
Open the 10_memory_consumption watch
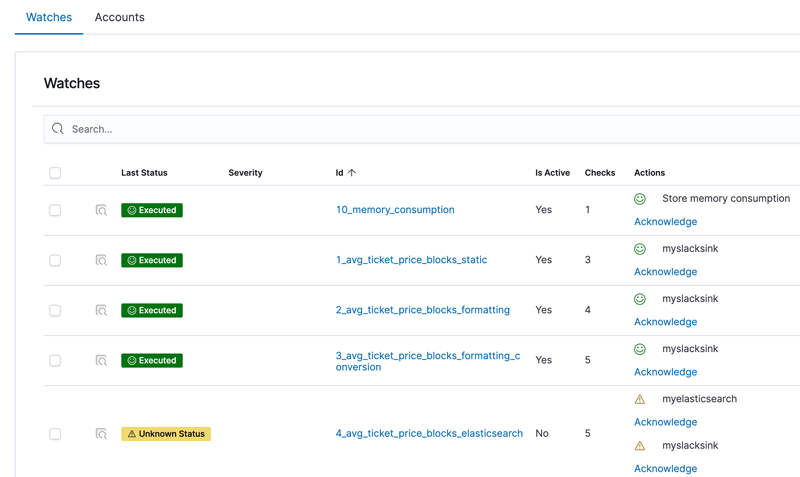(395, 210)
